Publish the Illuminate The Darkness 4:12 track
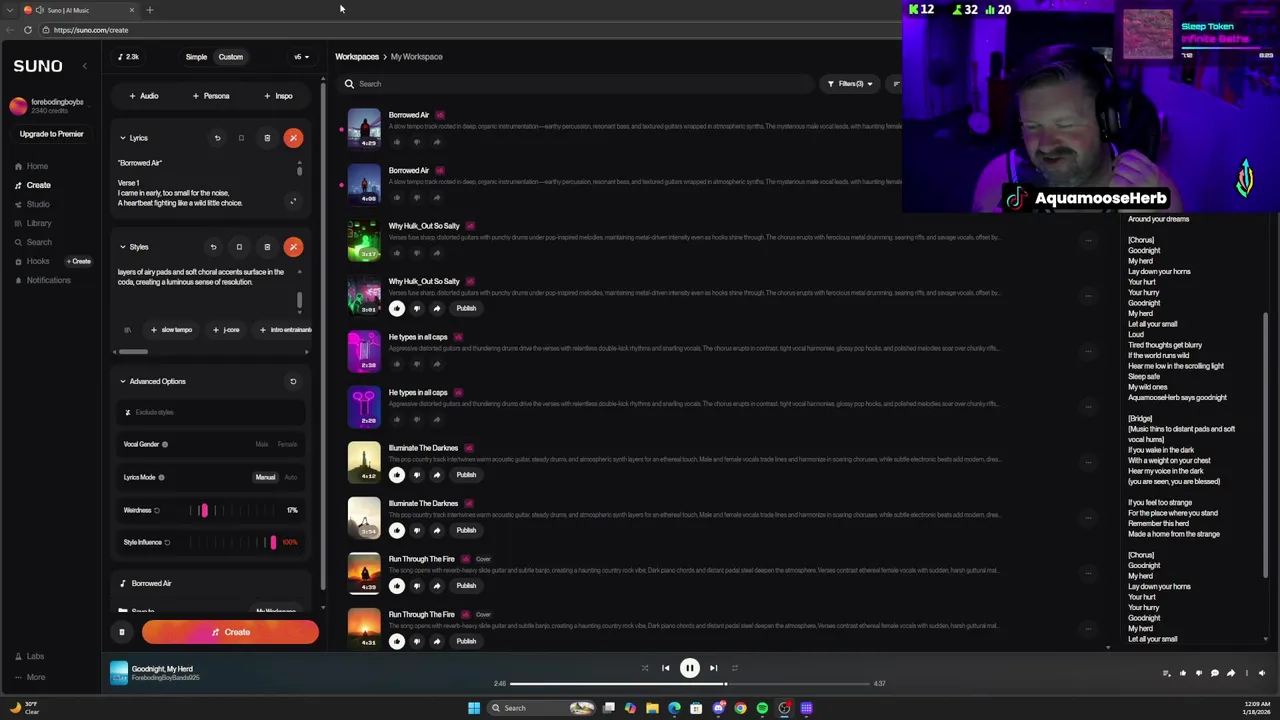This screenshot has width=1280, height=720. tap(466, 475)
